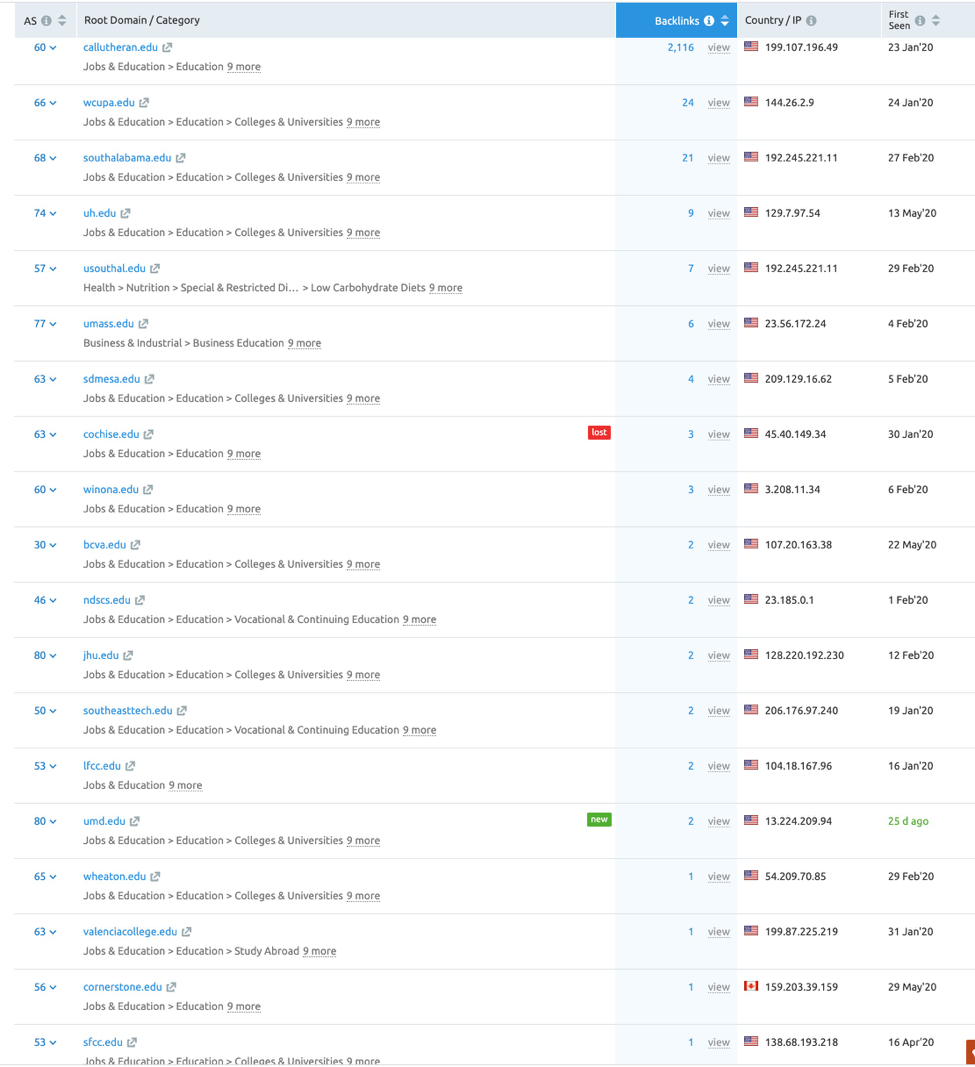View backlinks for uh.edu

click(x=718, y=213)
